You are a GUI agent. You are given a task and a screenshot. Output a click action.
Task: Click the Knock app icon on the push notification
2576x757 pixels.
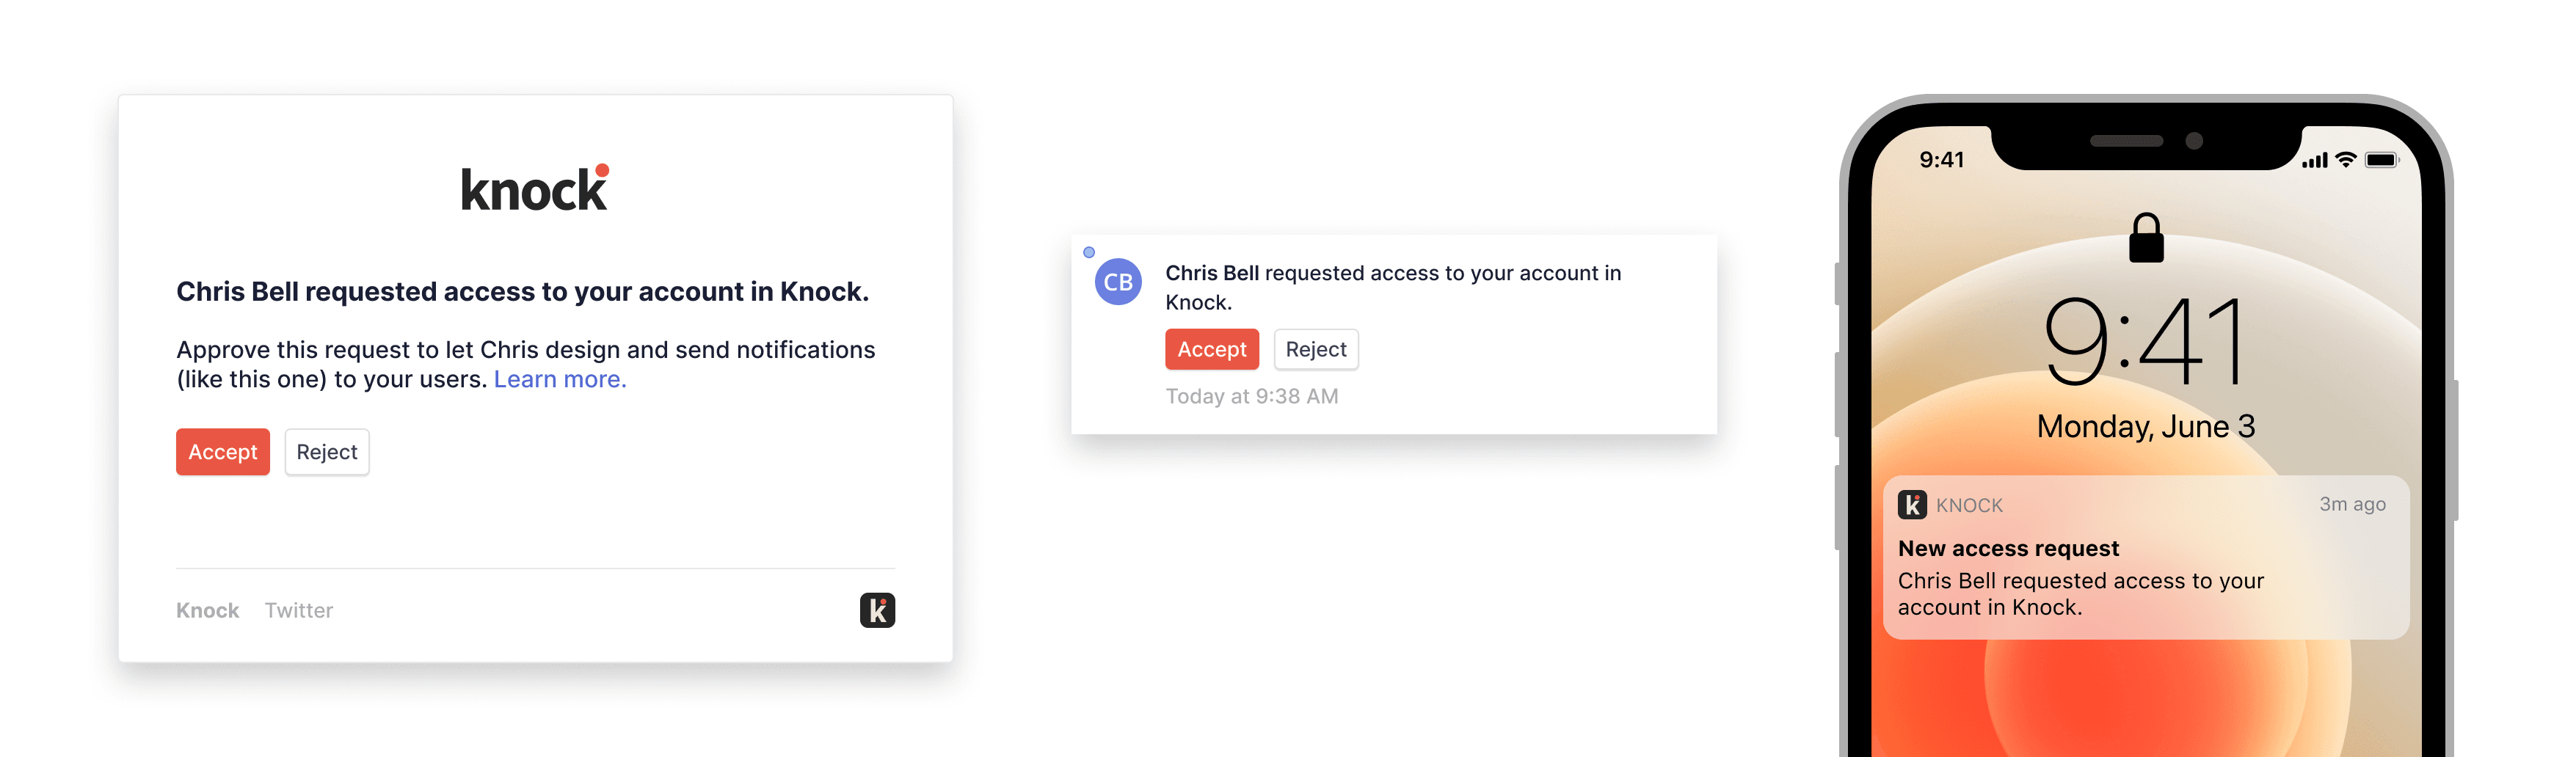click(1914, 505)
